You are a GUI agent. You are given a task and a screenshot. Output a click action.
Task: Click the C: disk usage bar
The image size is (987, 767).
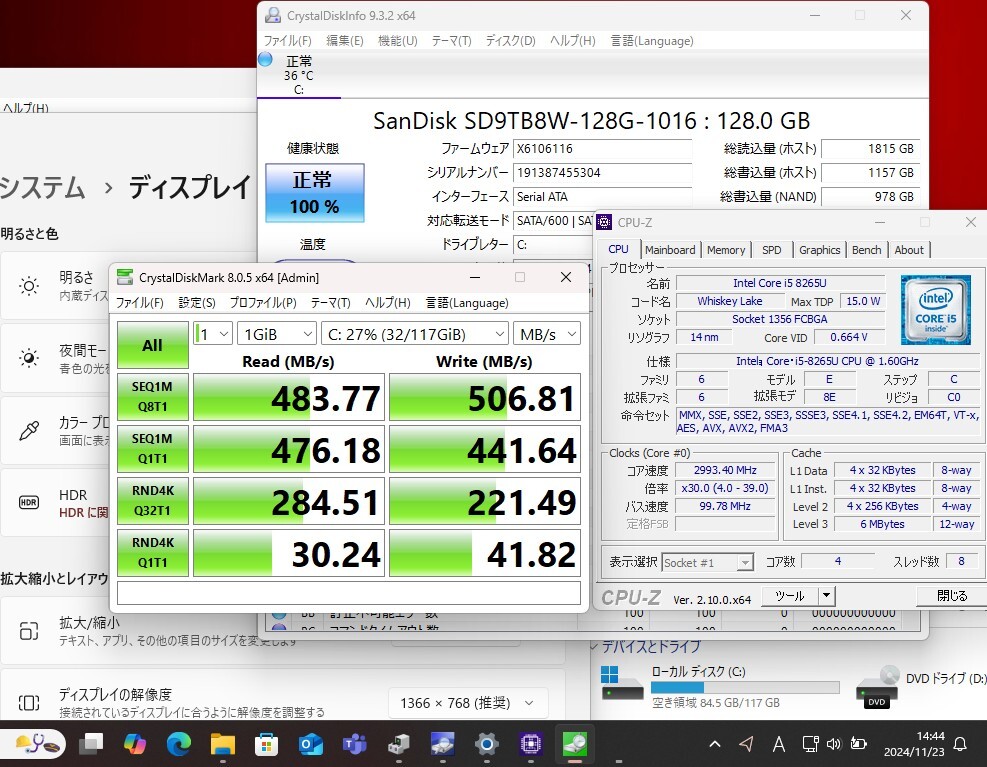coord(745,687)
